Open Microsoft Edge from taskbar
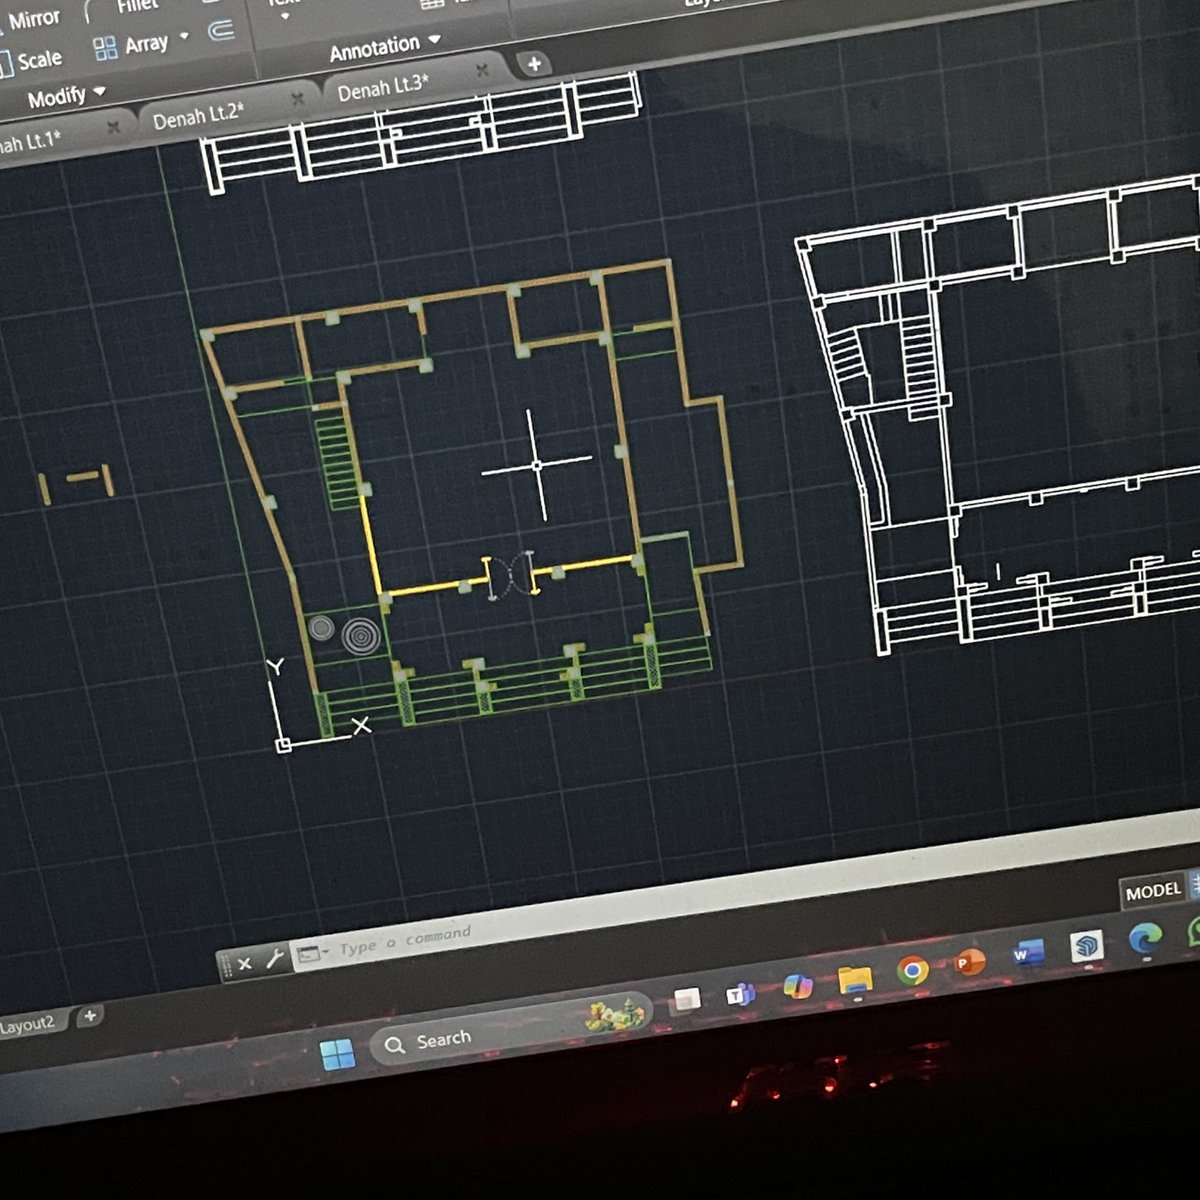This screenshot has height=1200, width=1200. point(1146,938)
